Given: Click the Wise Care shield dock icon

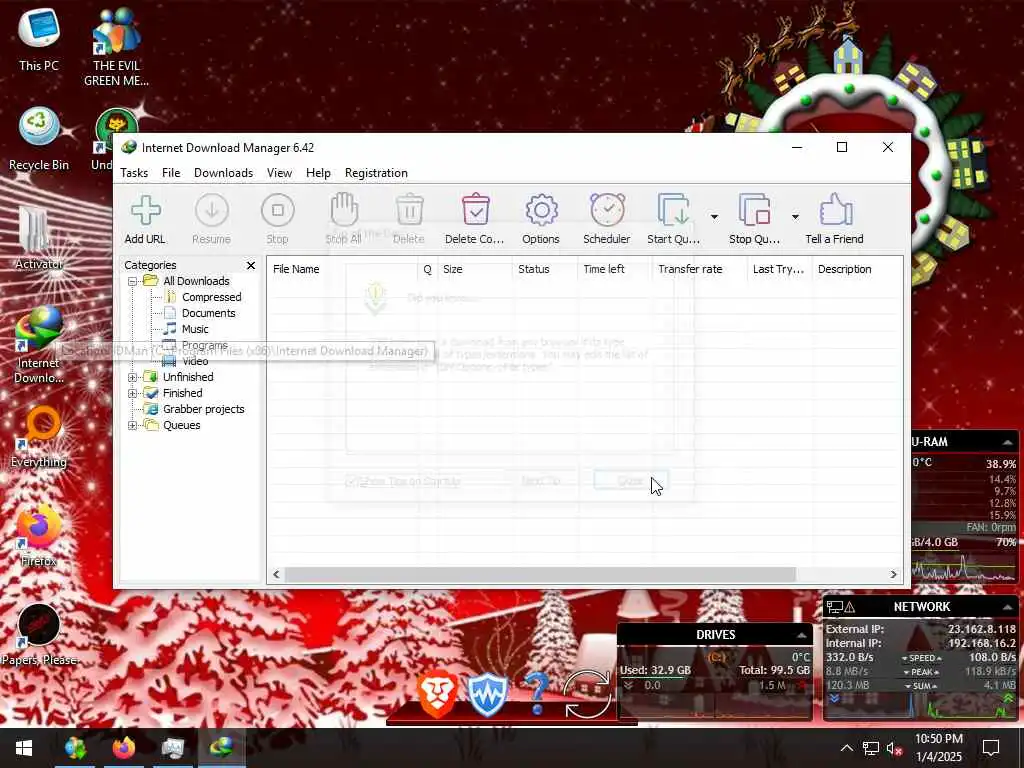Looking at the screenshot, I should [487, 695].
